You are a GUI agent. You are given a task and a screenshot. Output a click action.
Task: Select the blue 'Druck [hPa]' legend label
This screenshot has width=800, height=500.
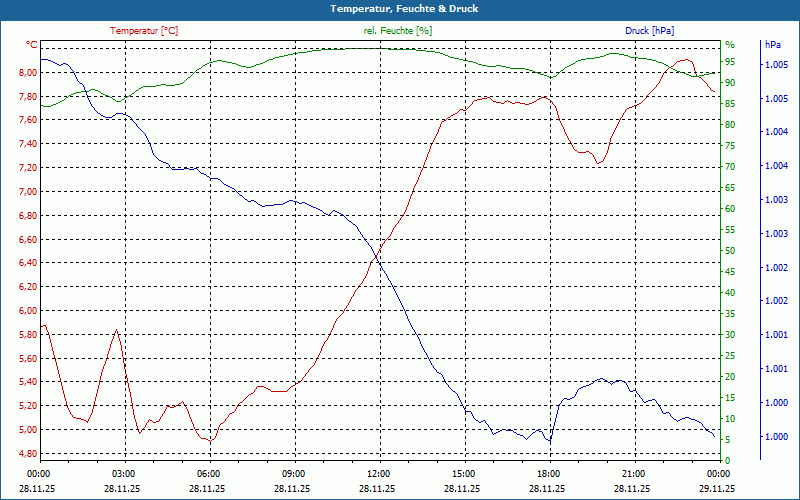[x=649, y=31]
